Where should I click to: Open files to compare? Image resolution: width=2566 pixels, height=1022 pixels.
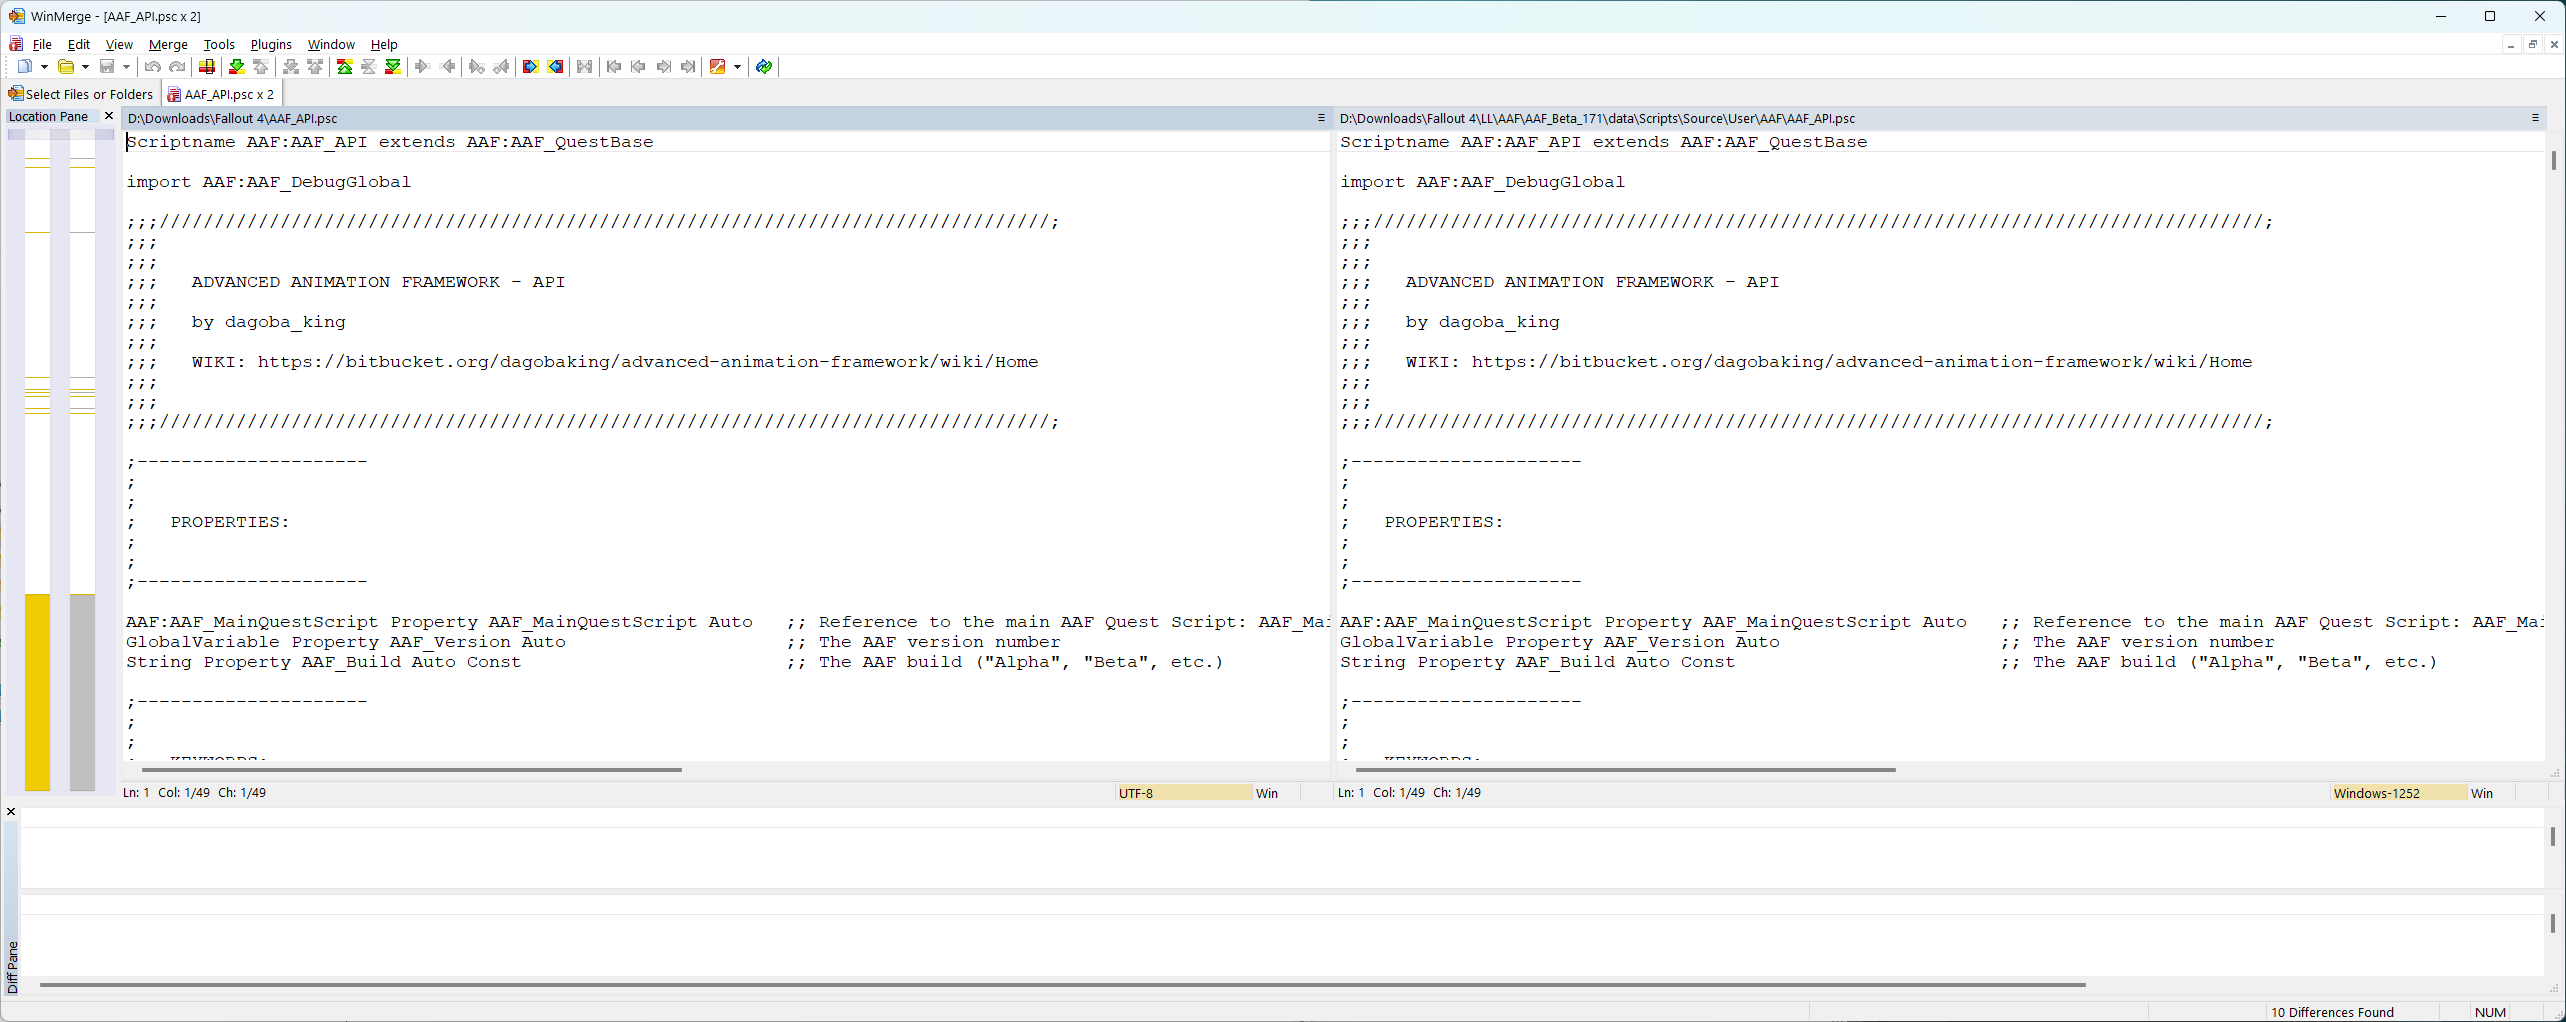click(67, 66)
